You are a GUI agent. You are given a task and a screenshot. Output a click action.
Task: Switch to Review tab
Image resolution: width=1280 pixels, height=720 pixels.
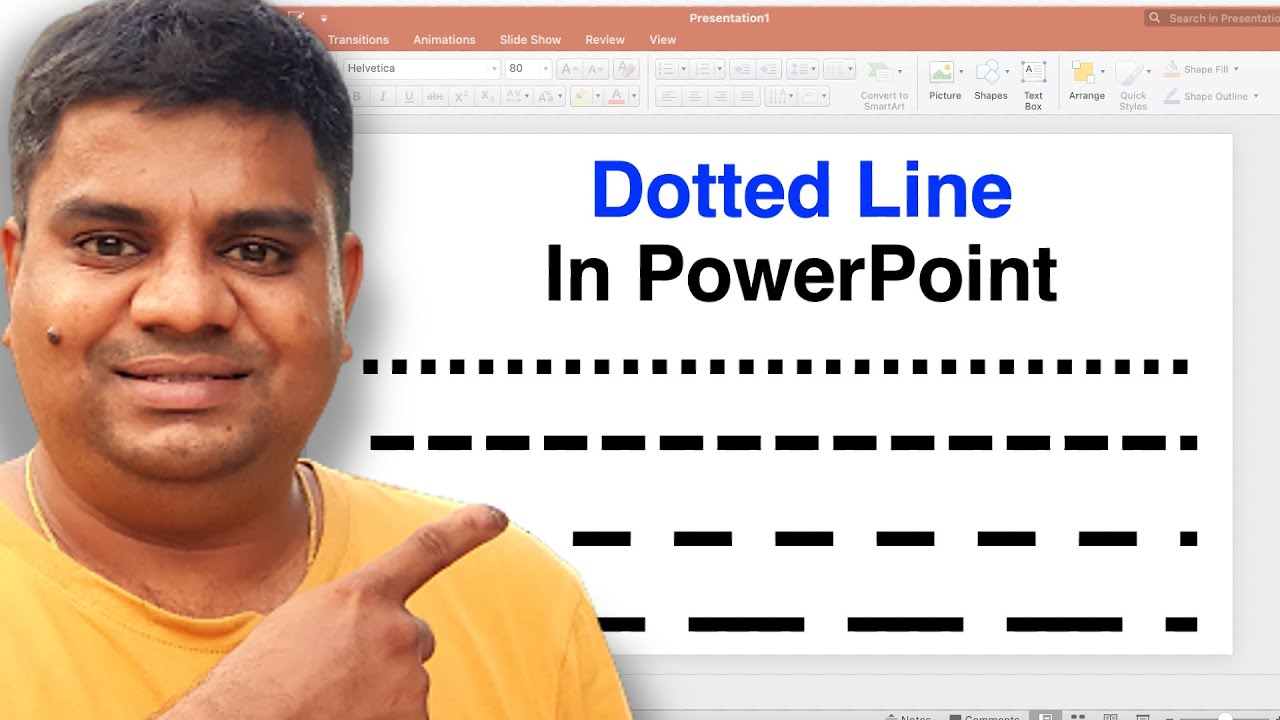click(x=605, y=40)
